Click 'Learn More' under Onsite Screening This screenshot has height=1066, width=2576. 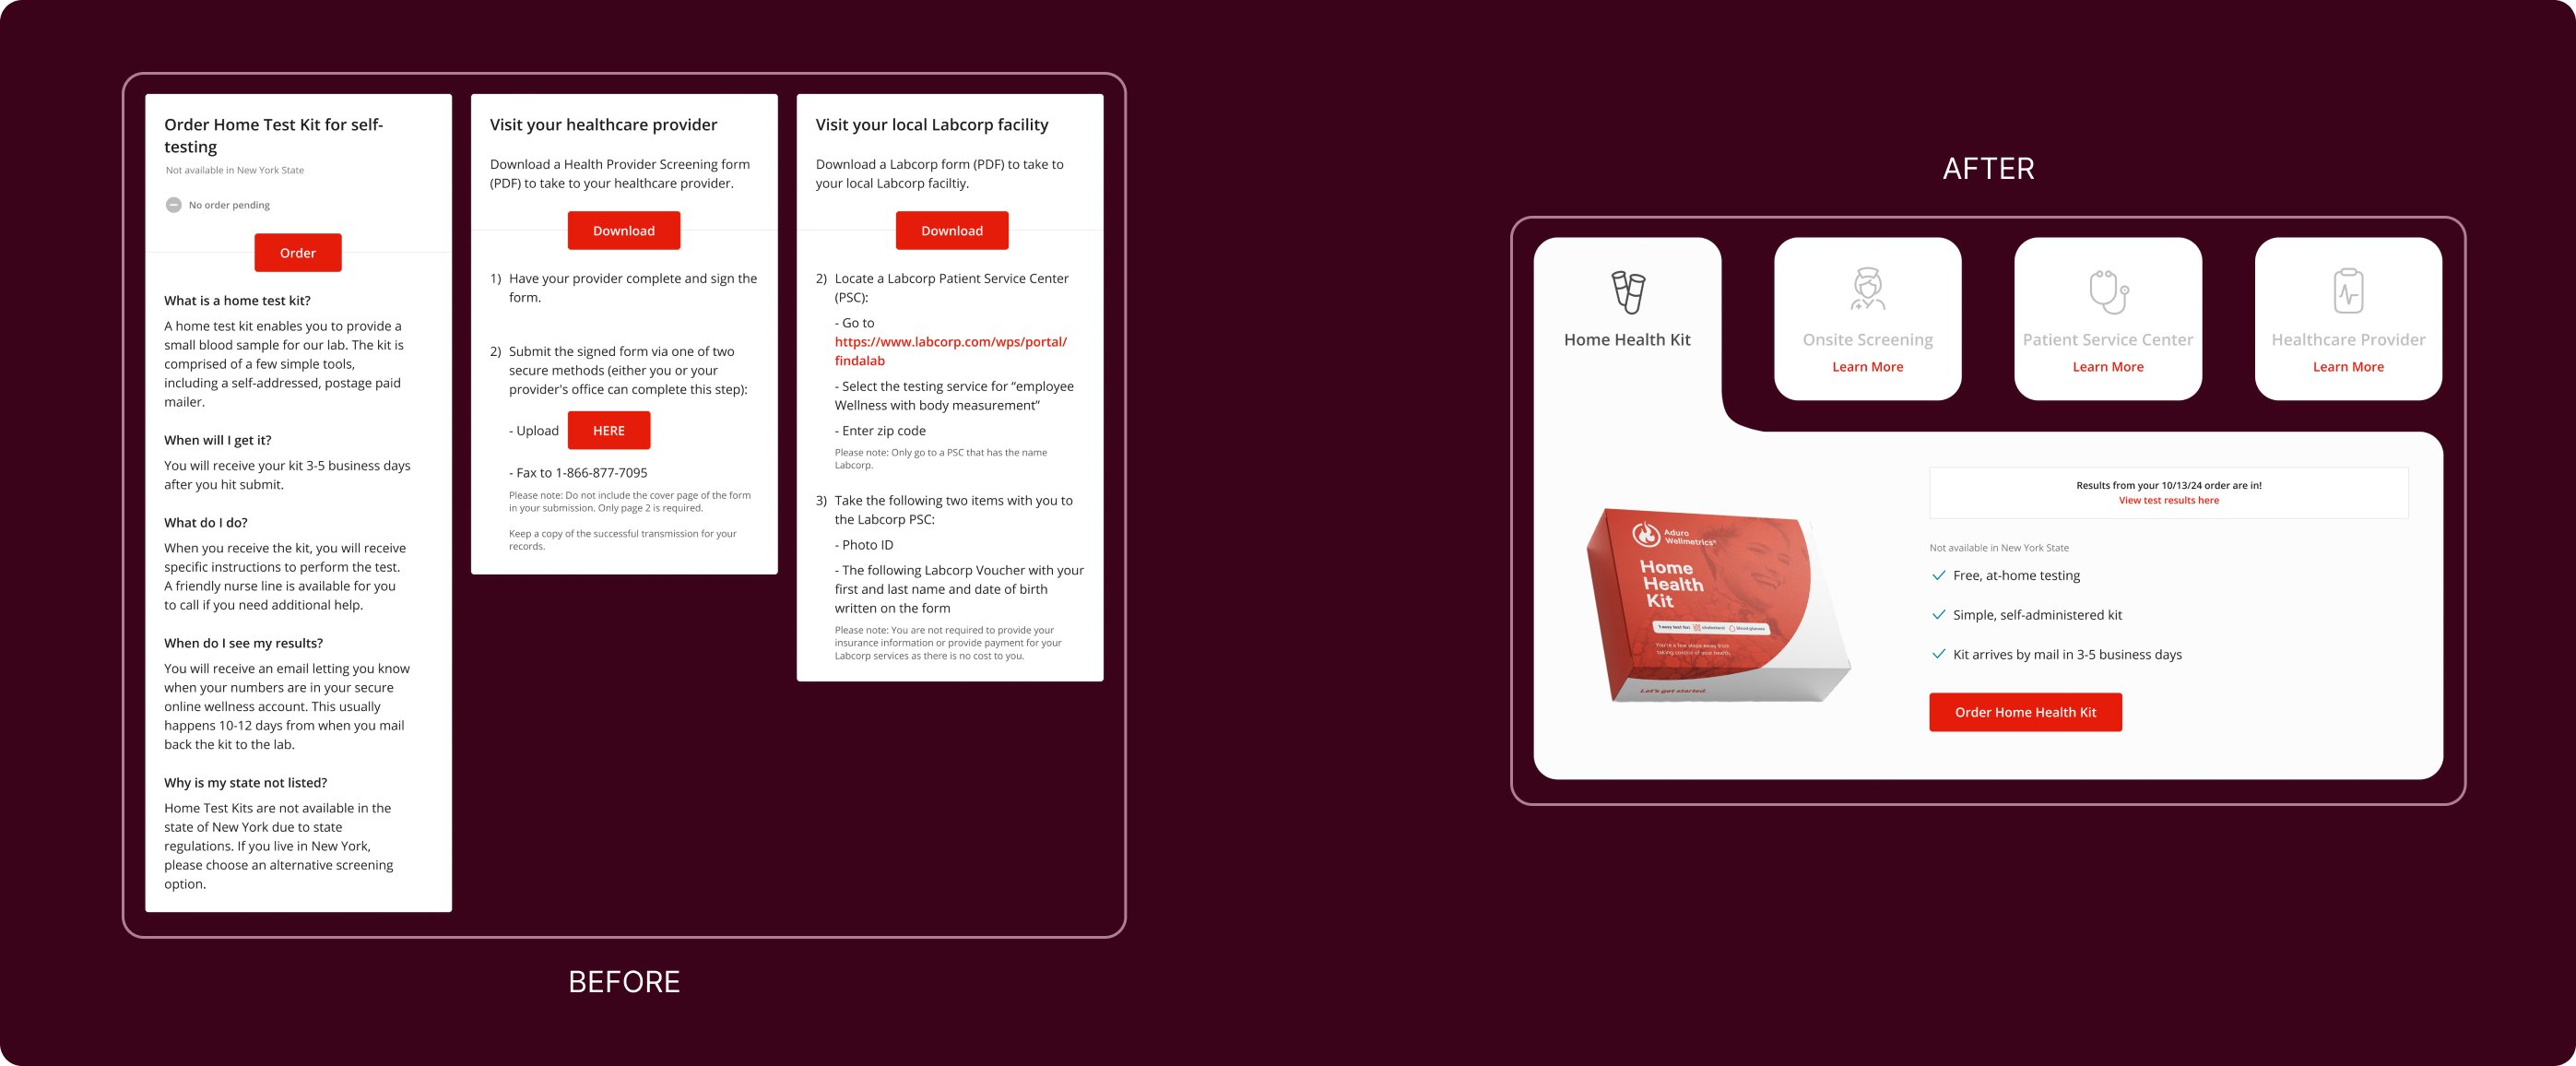[1868, 366]
